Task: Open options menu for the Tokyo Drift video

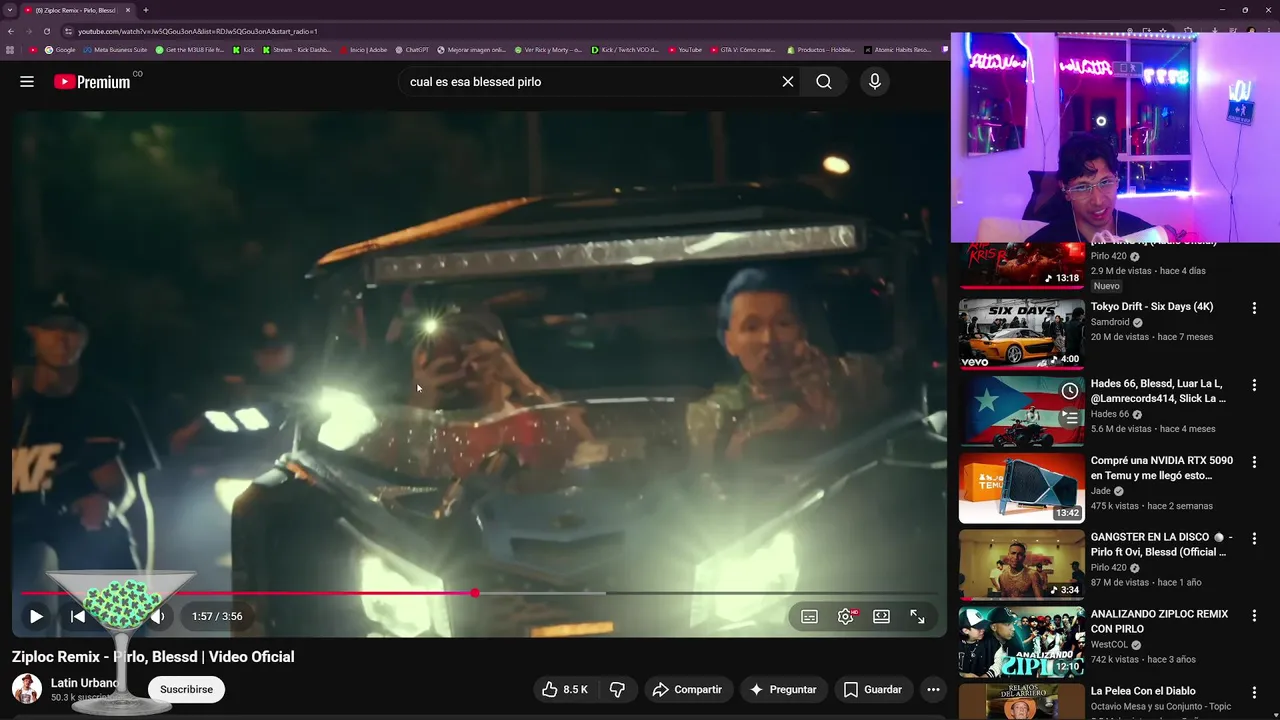Action: [x=1254, y=309]
